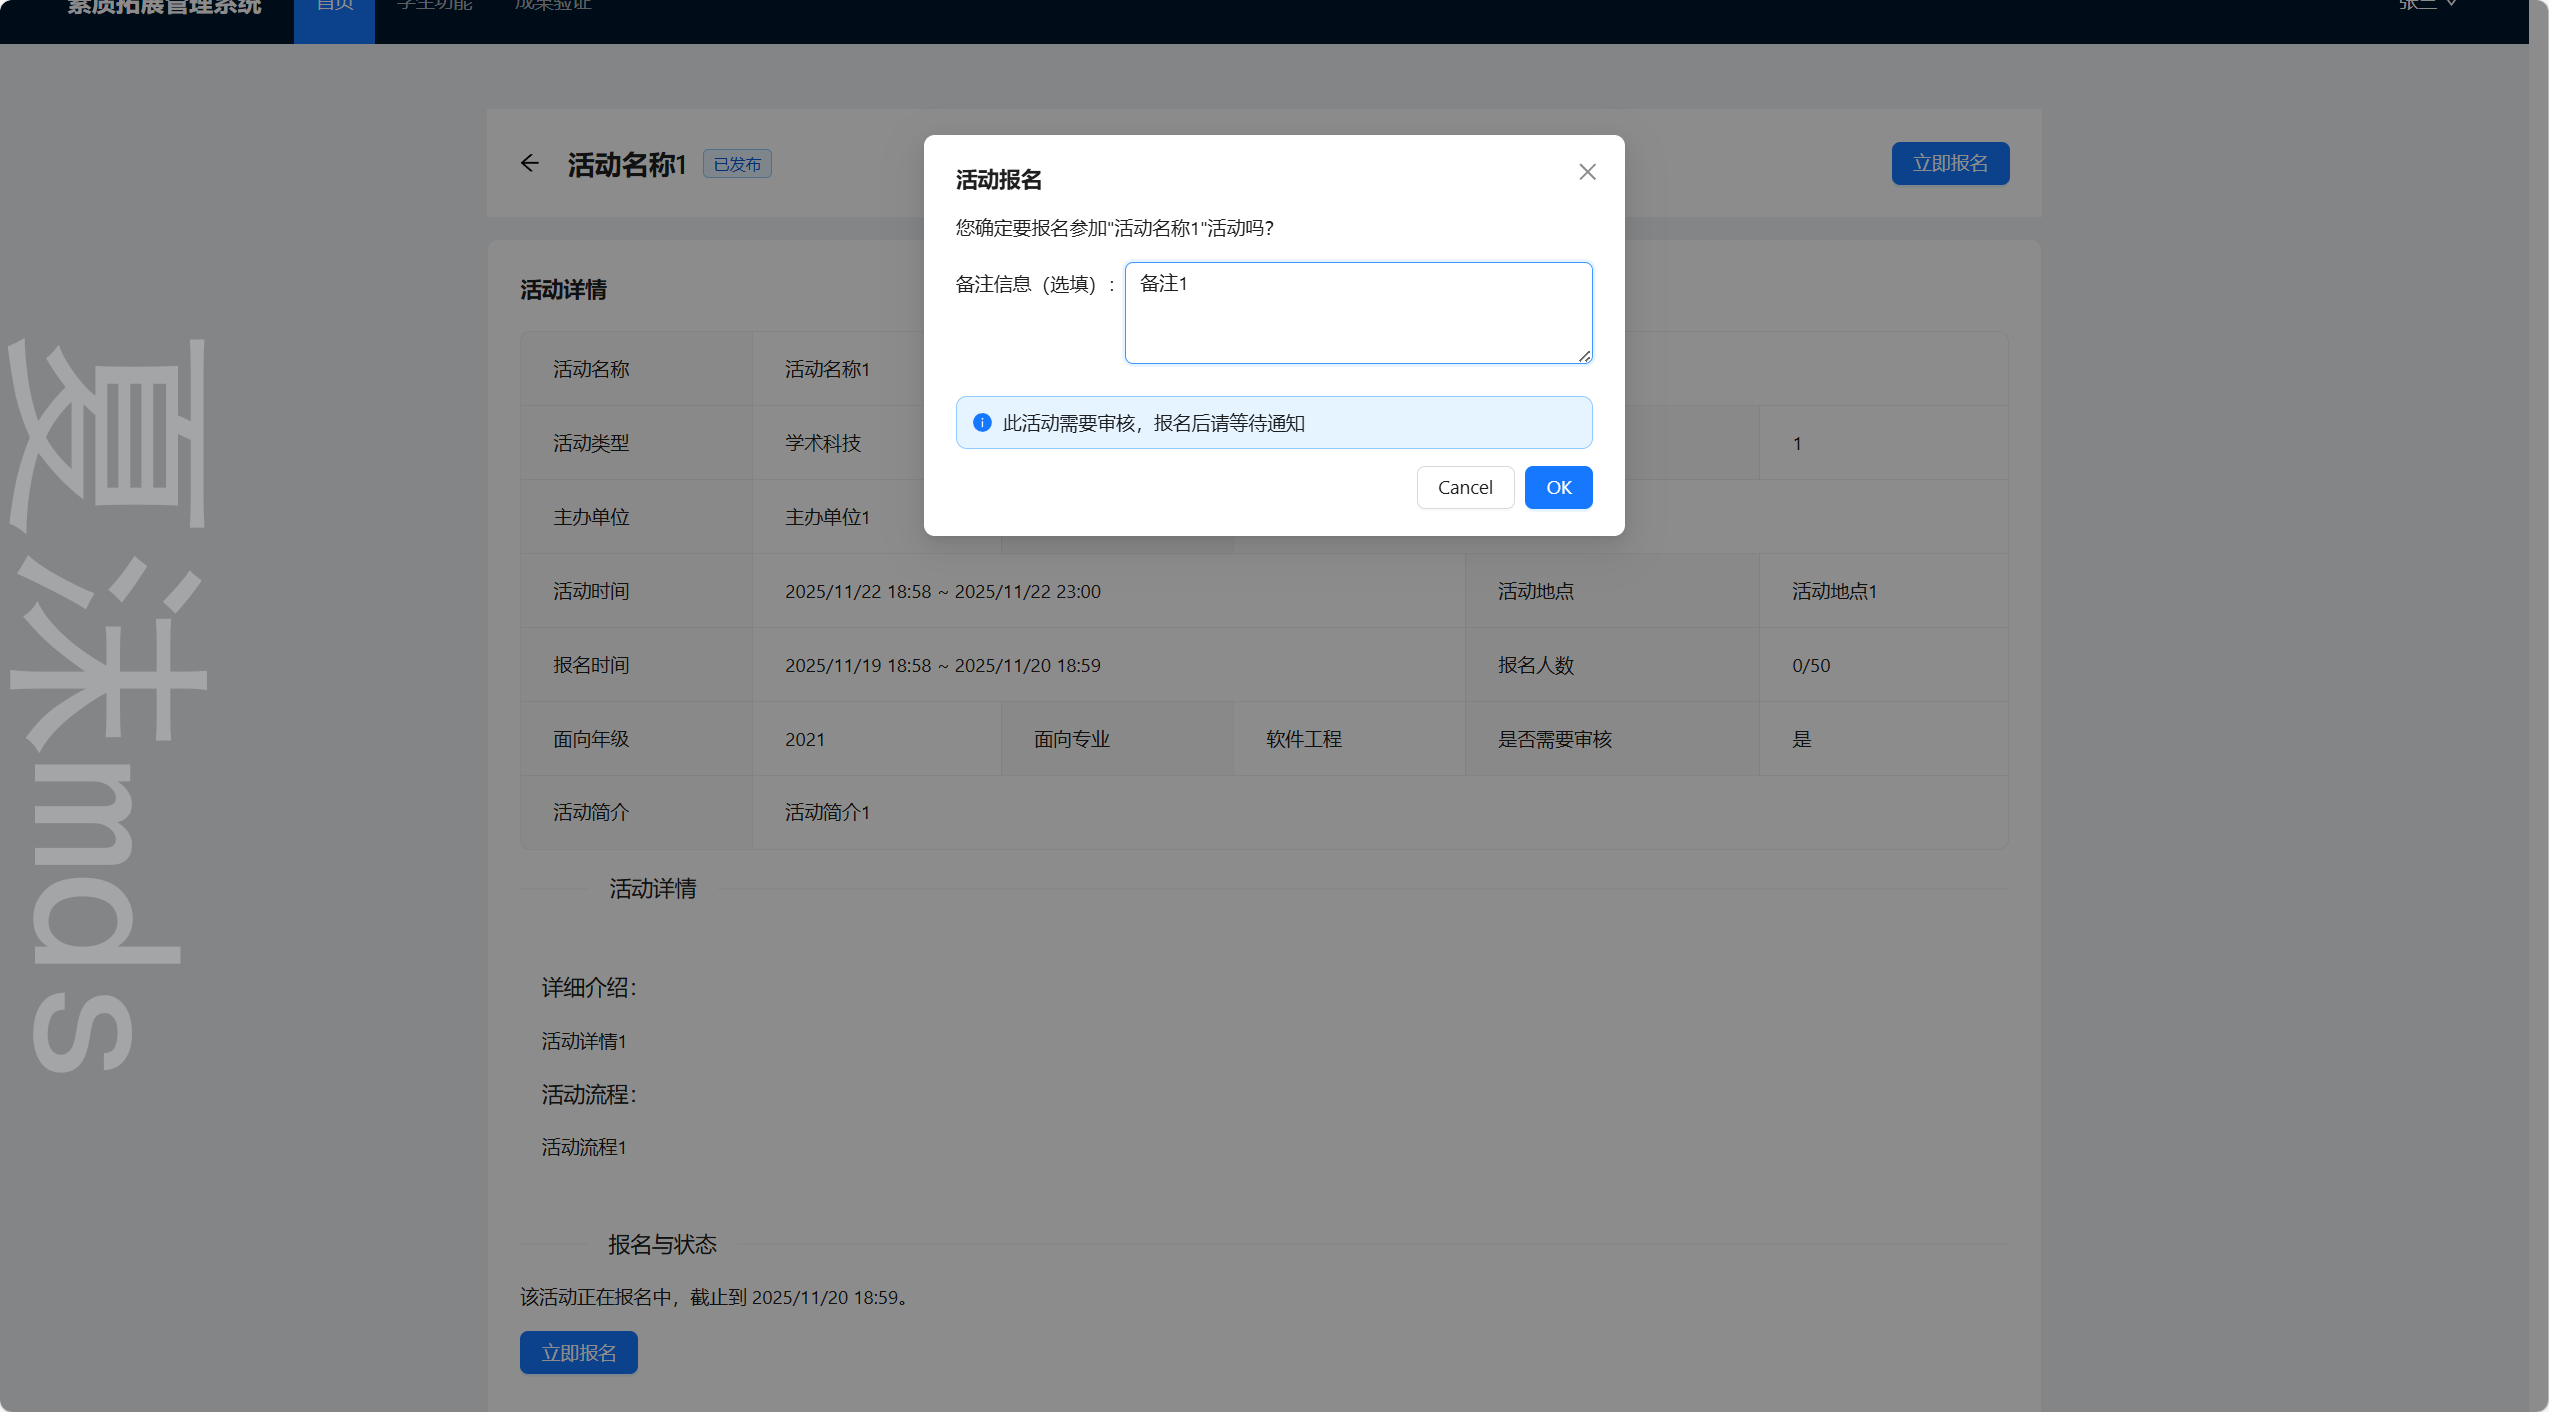Click the 素质拓展管理系统 logo title
Viewport: 2549px width, 1412px height.
[x=164, y=8]
